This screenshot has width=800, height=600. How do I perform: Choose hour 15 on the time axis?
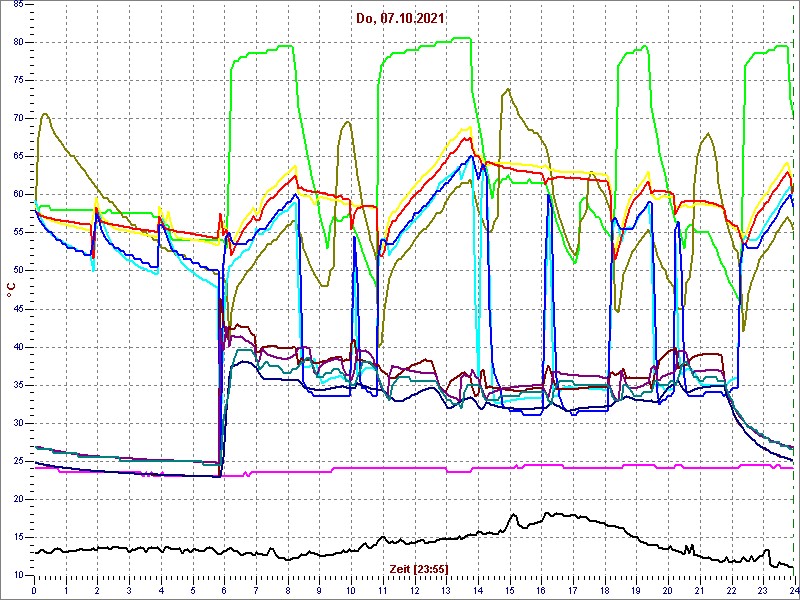coord(509,590)
